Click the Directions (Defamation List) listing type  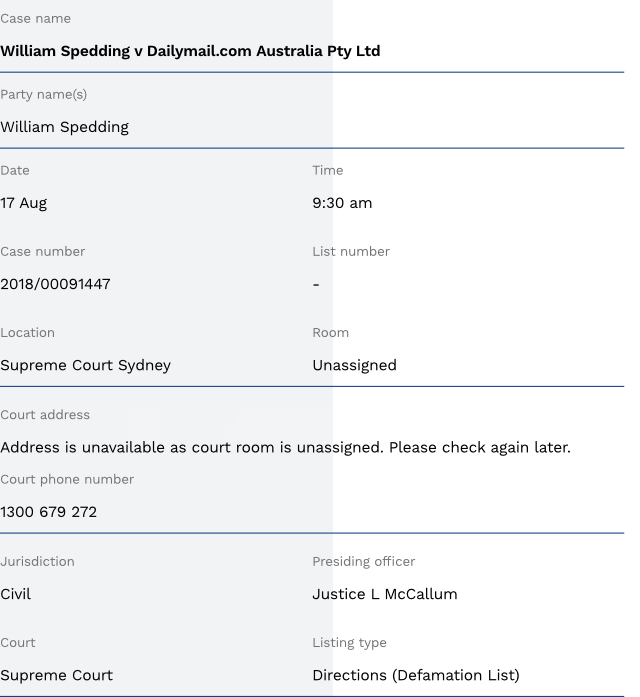pyautogui.click(x=415, y=675)
